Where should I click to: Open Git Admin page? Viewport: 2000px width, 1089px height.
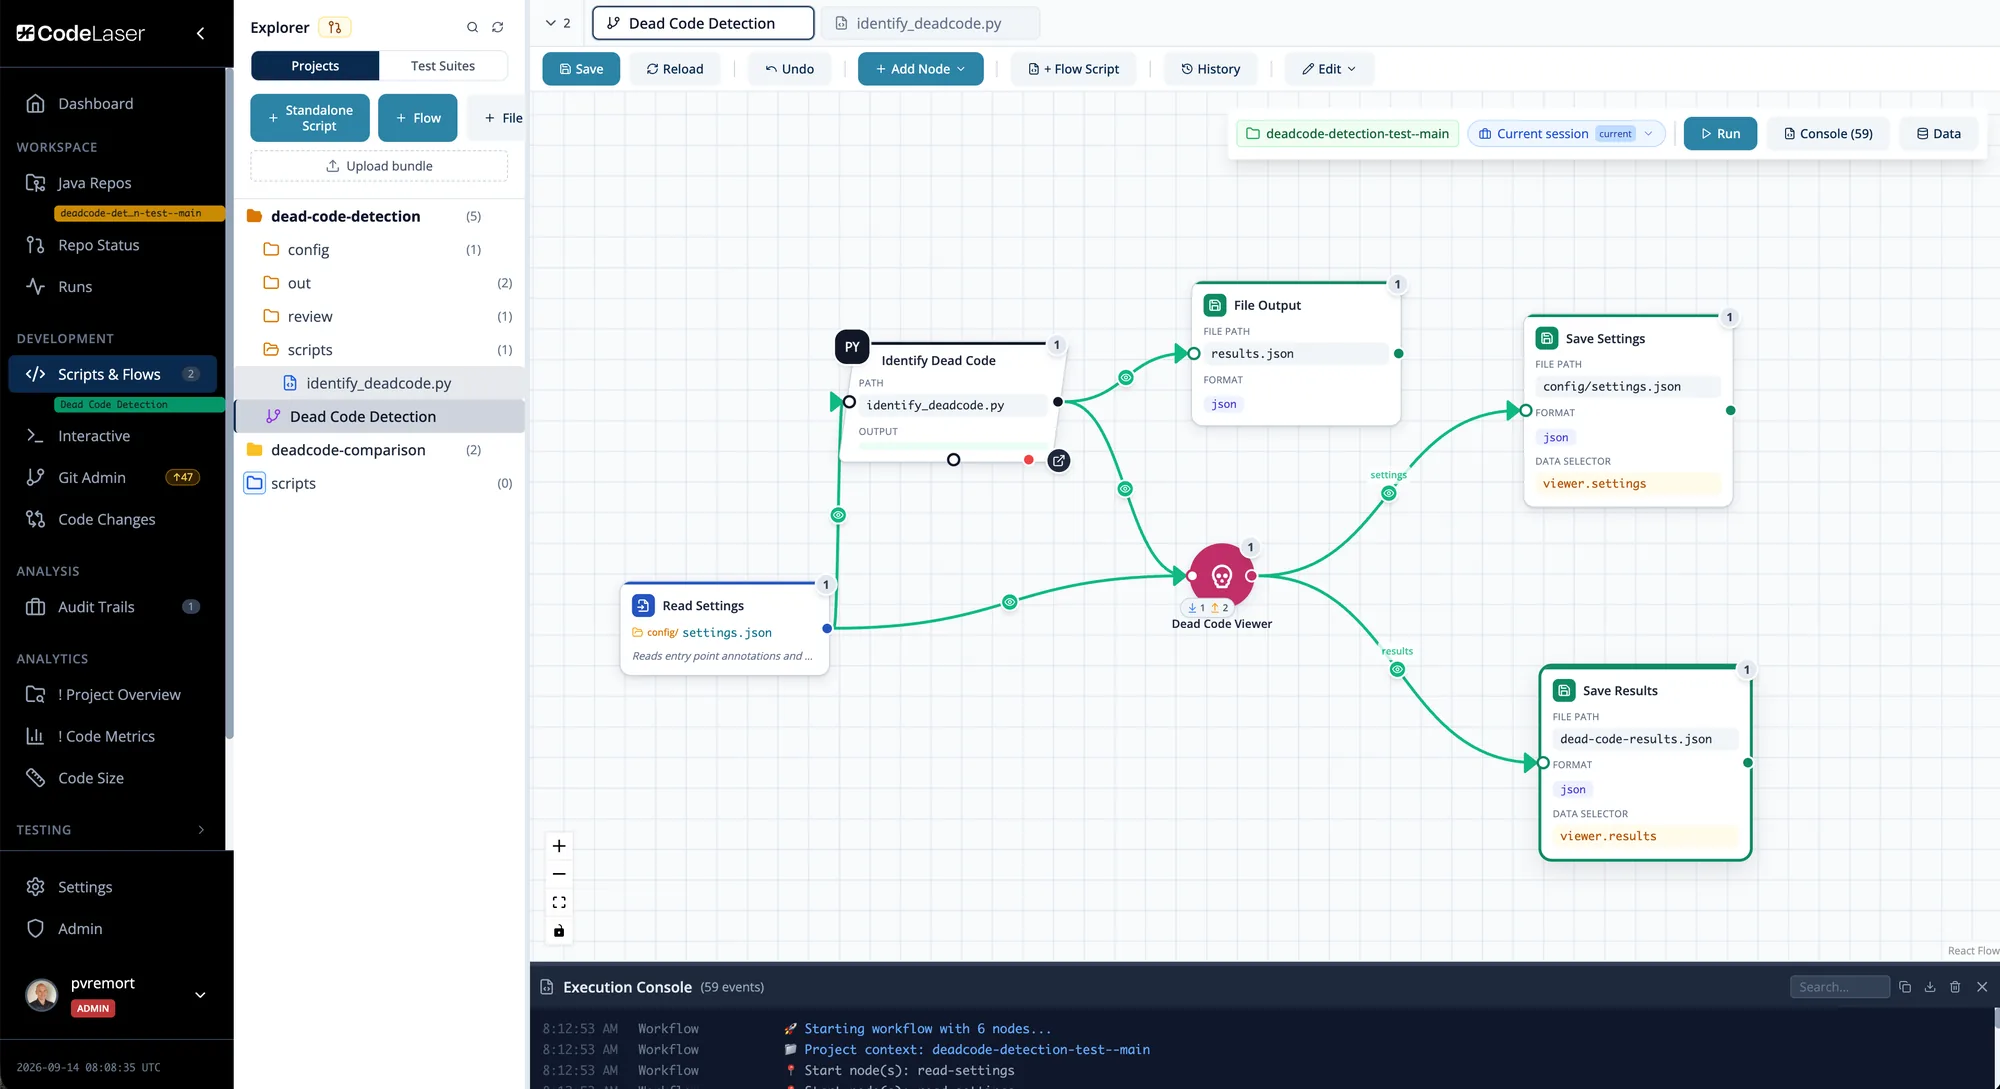pyautogui.click(x=92, y=478)
